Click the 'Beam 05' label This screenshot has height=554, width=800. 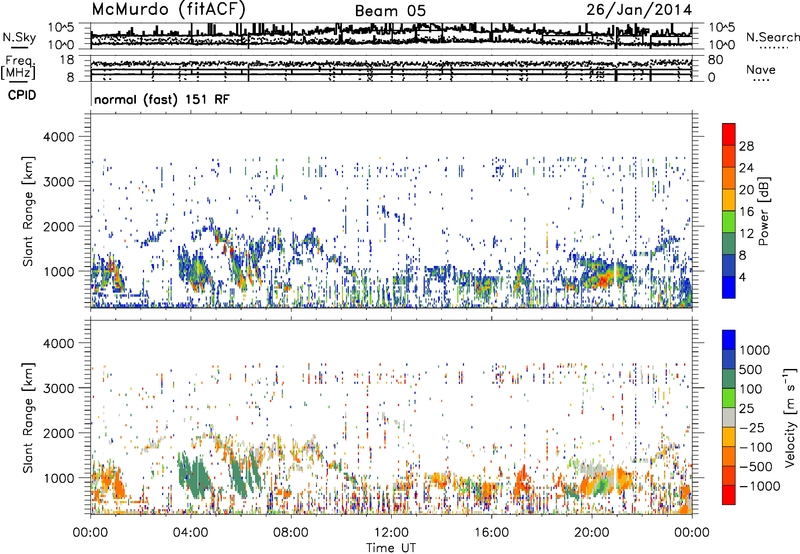(390, 11)
